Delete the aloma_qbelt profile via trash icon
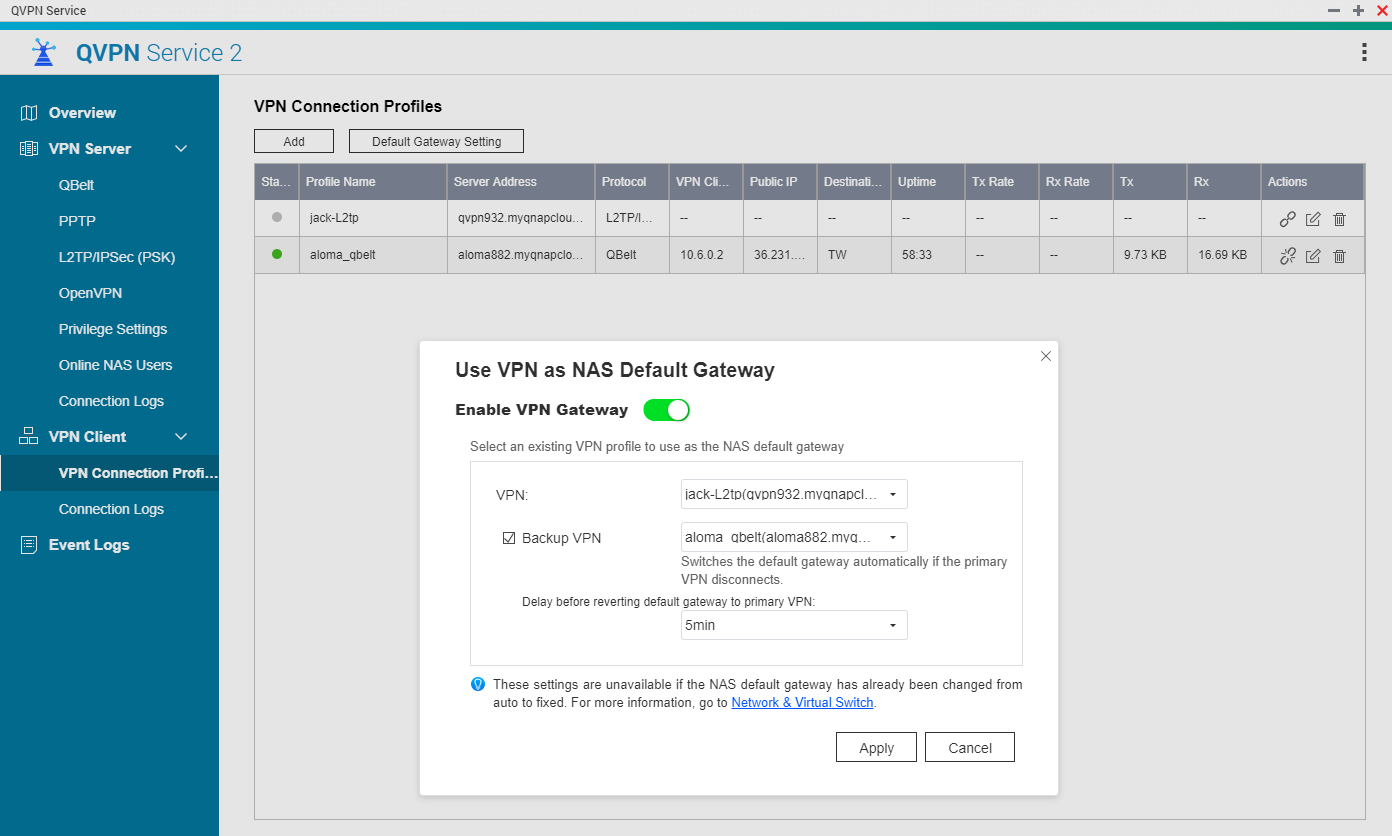The height and width of the screenshot is (836, 1392). pyautogui.click(x=1340, y=256)
